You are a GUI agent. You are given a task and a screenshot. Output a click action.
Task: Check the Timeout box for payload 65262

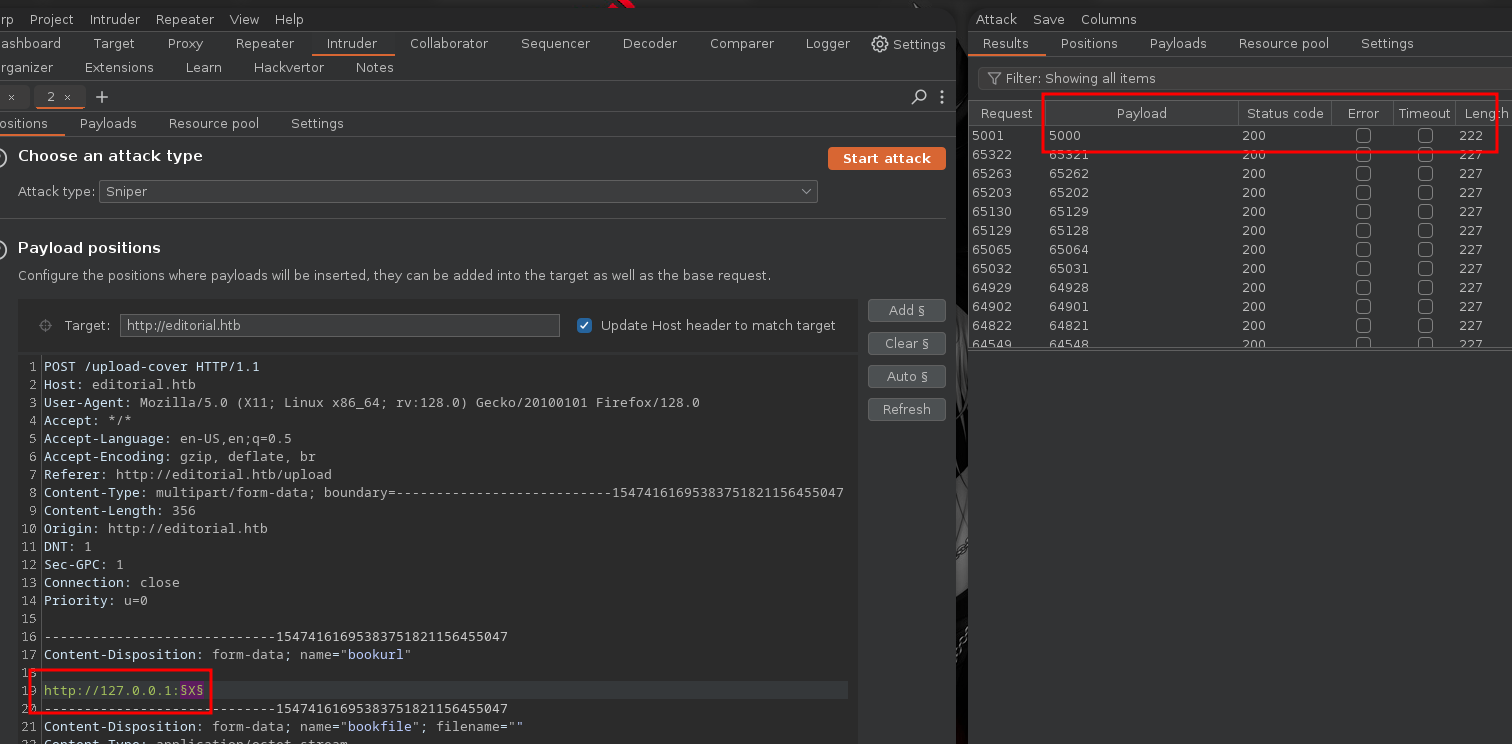1425,174
